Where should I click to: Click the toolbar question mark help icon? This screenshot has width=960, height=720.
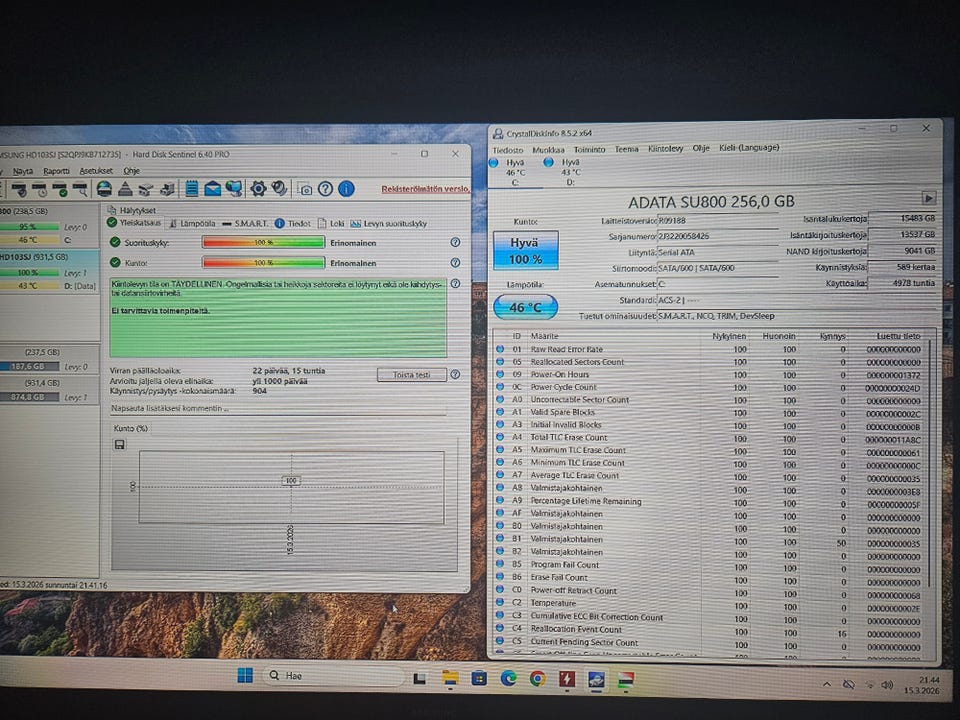pos(325,189)
